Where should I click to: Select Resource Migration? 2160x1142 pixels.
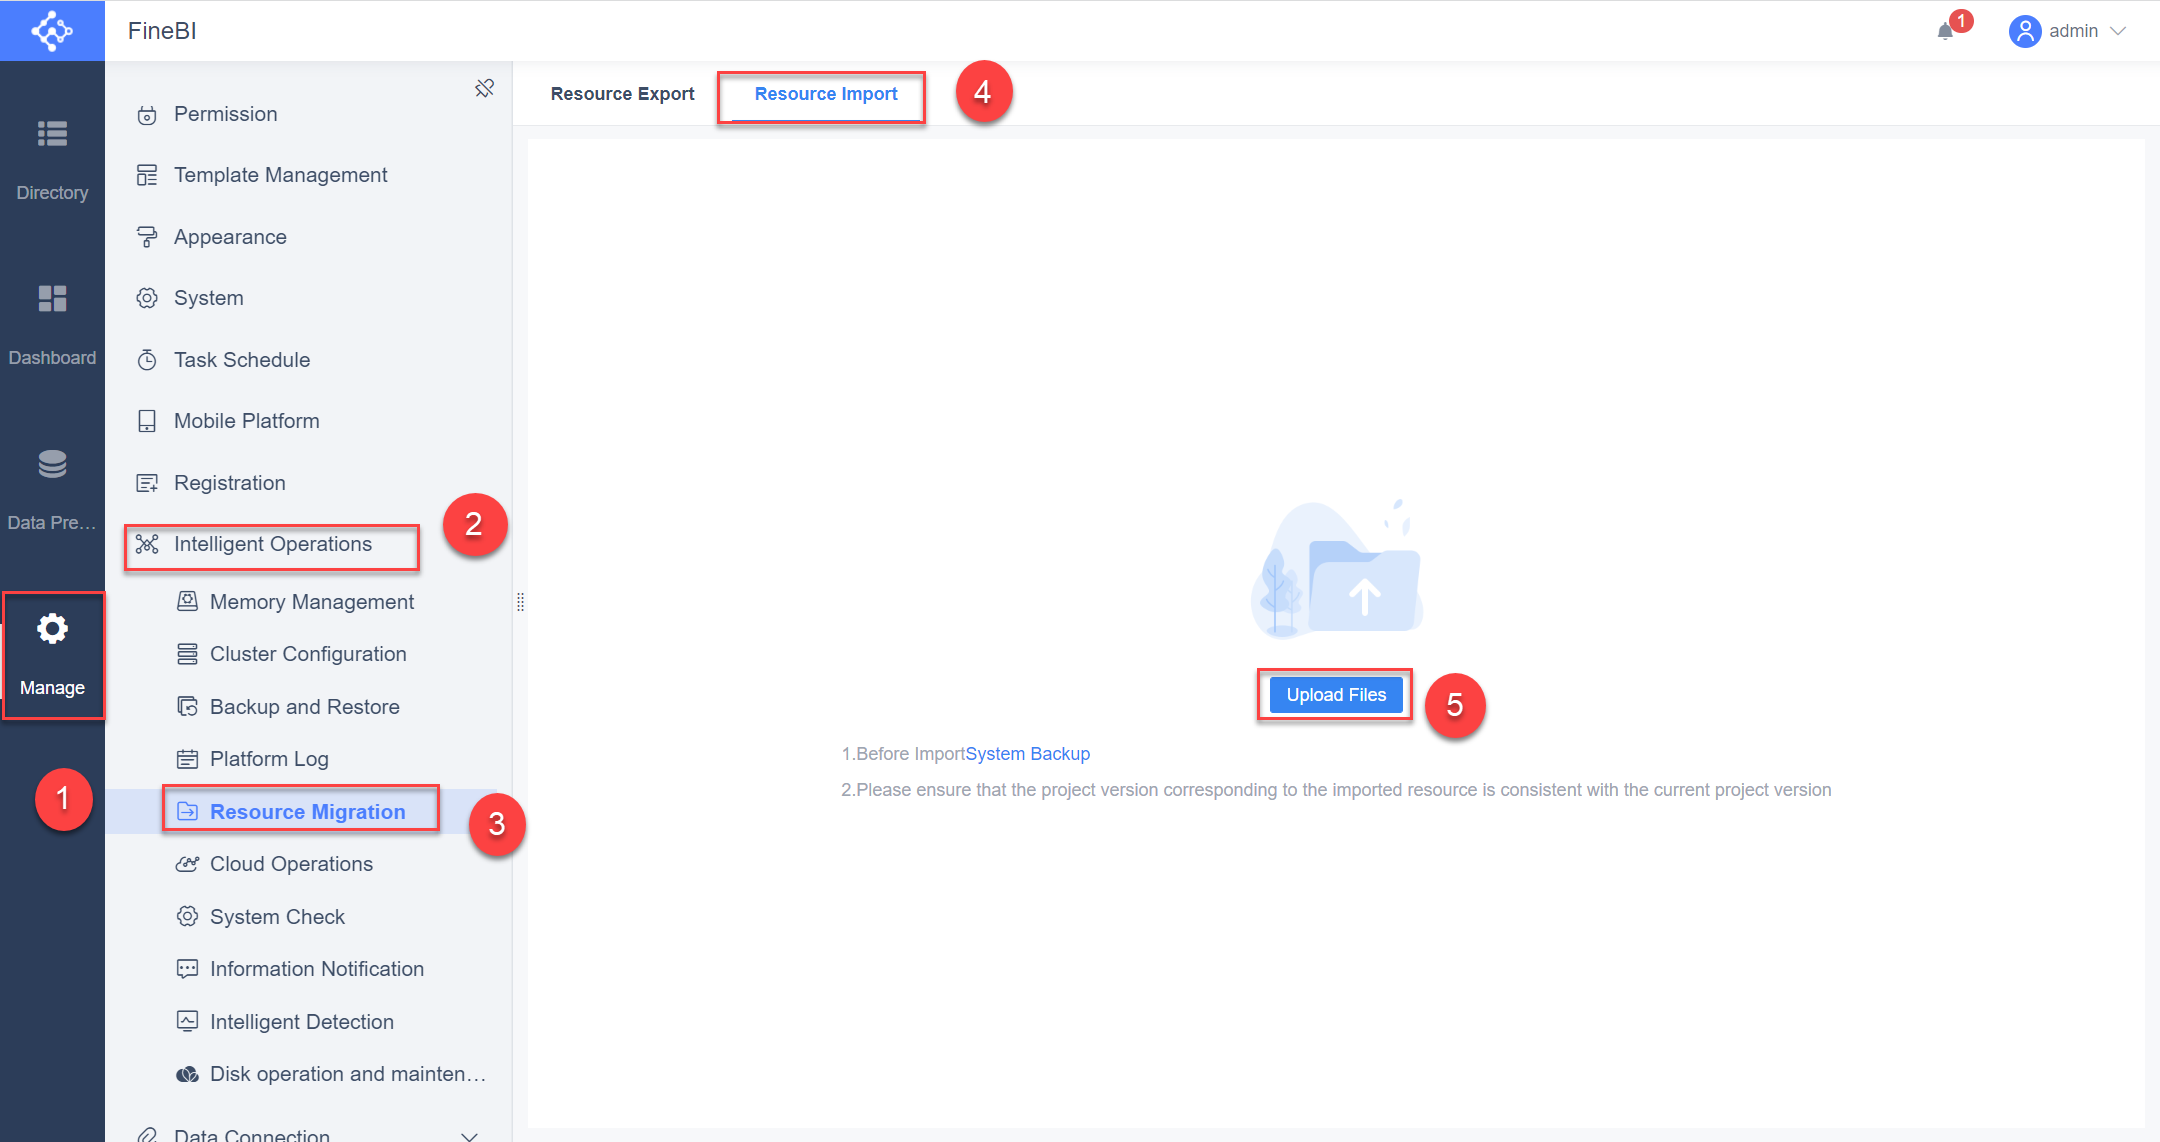click(310, 812)
